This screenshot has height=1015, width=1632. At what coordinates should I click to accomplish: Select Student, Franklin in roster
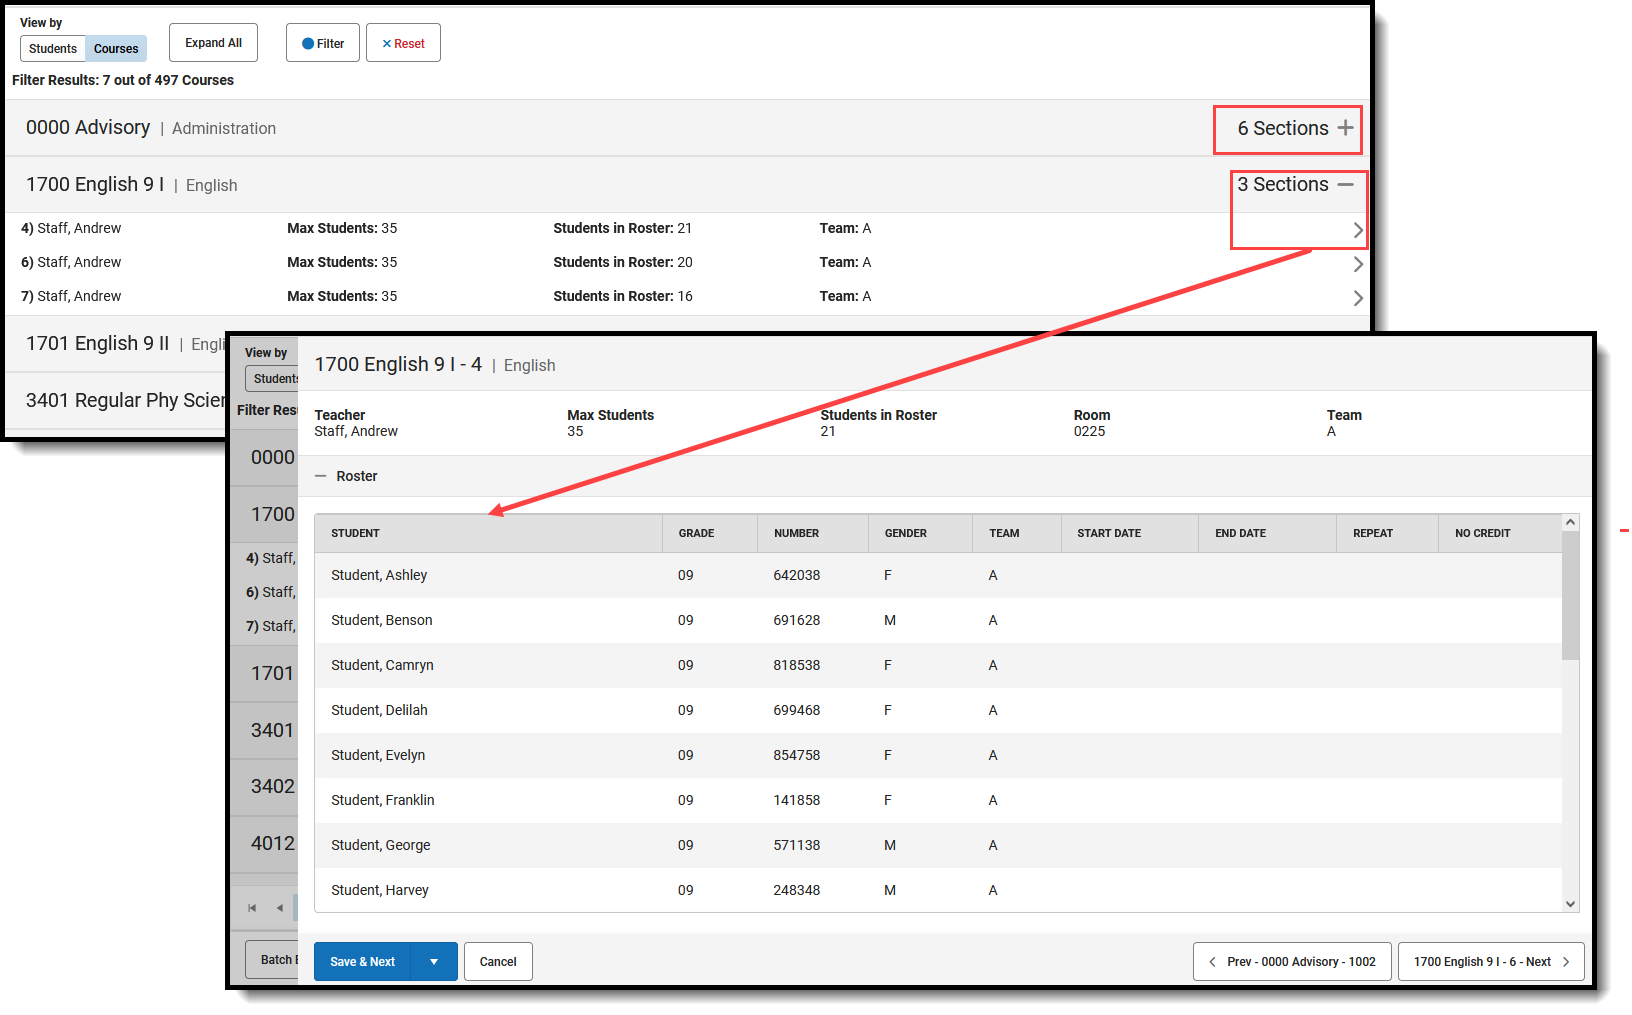(x=383, y=800)
